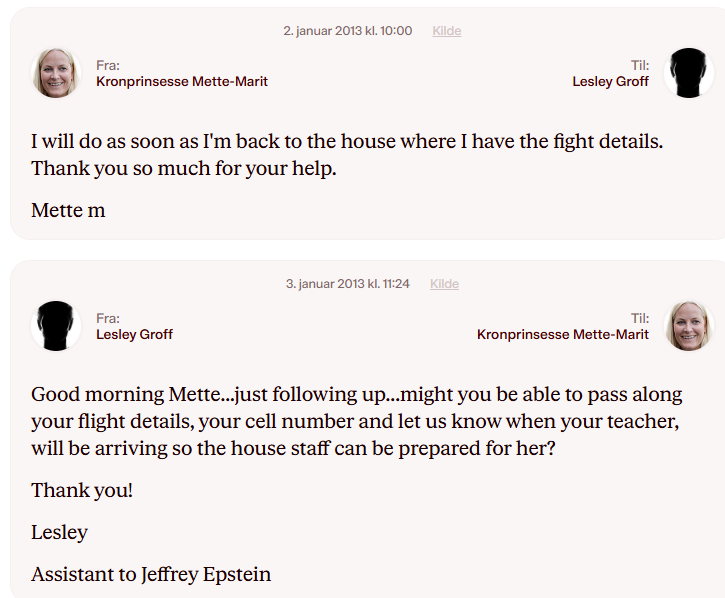
Task: Open the Kilde link on the 2. januar message
Action: (446, 31)
